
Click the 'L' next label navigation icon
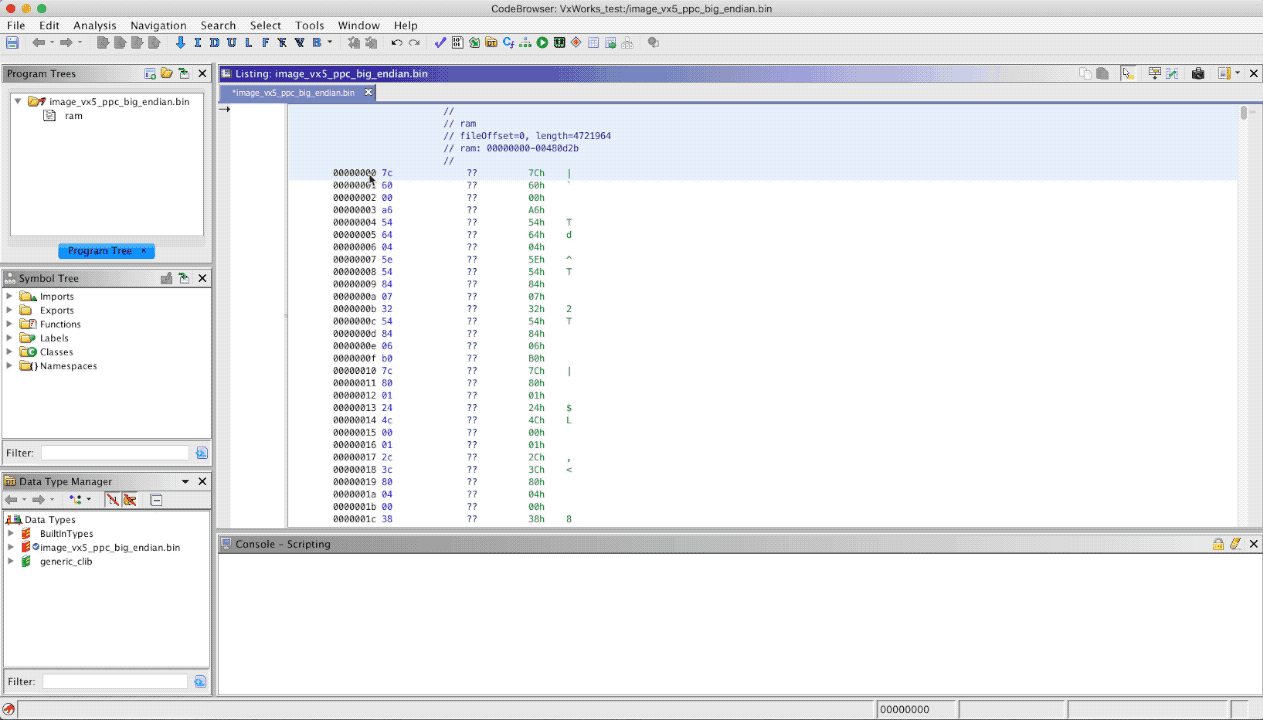[x=248, y=43]
